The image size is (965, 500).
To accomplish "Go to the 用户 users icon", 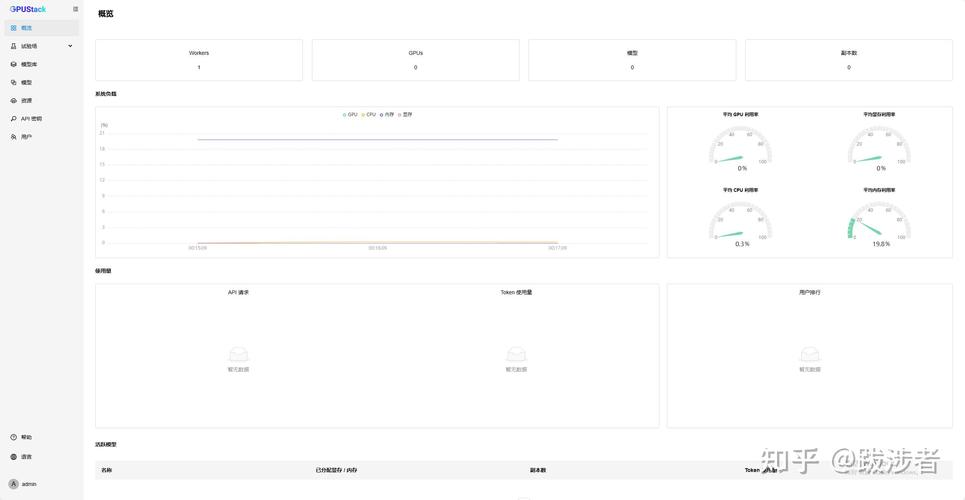I will point(13,136).
